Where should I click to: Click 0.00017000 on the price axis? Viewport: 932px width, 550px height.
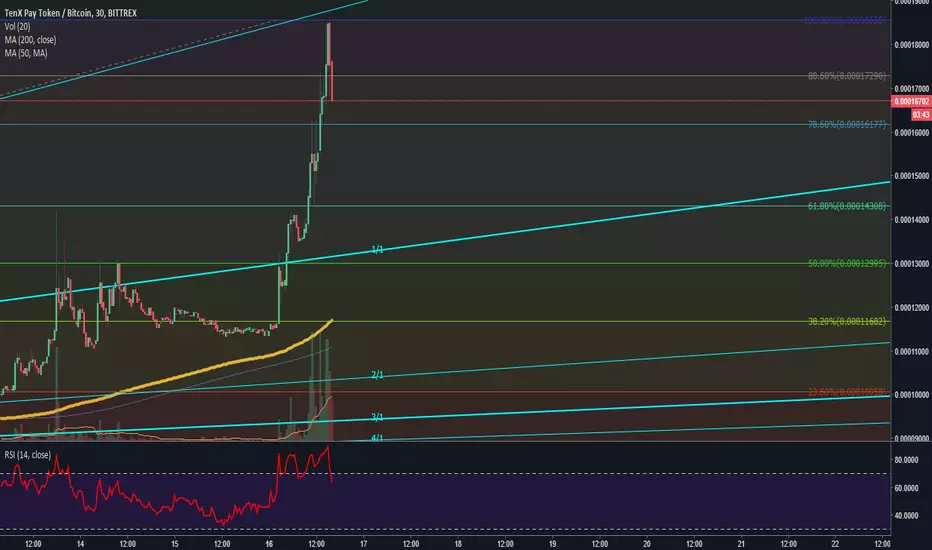pyautogui.click(x=911, y=89)
